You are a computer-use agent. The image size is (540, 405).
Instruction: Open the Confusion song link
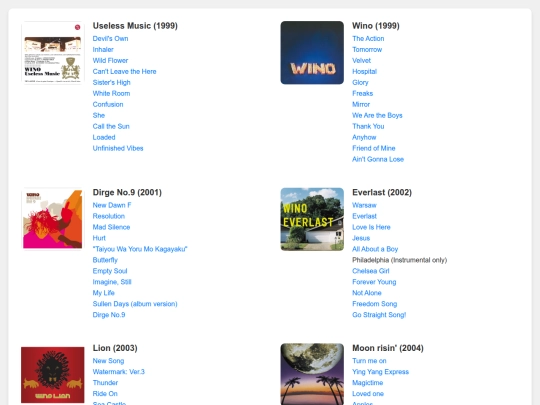click(108, 104)
